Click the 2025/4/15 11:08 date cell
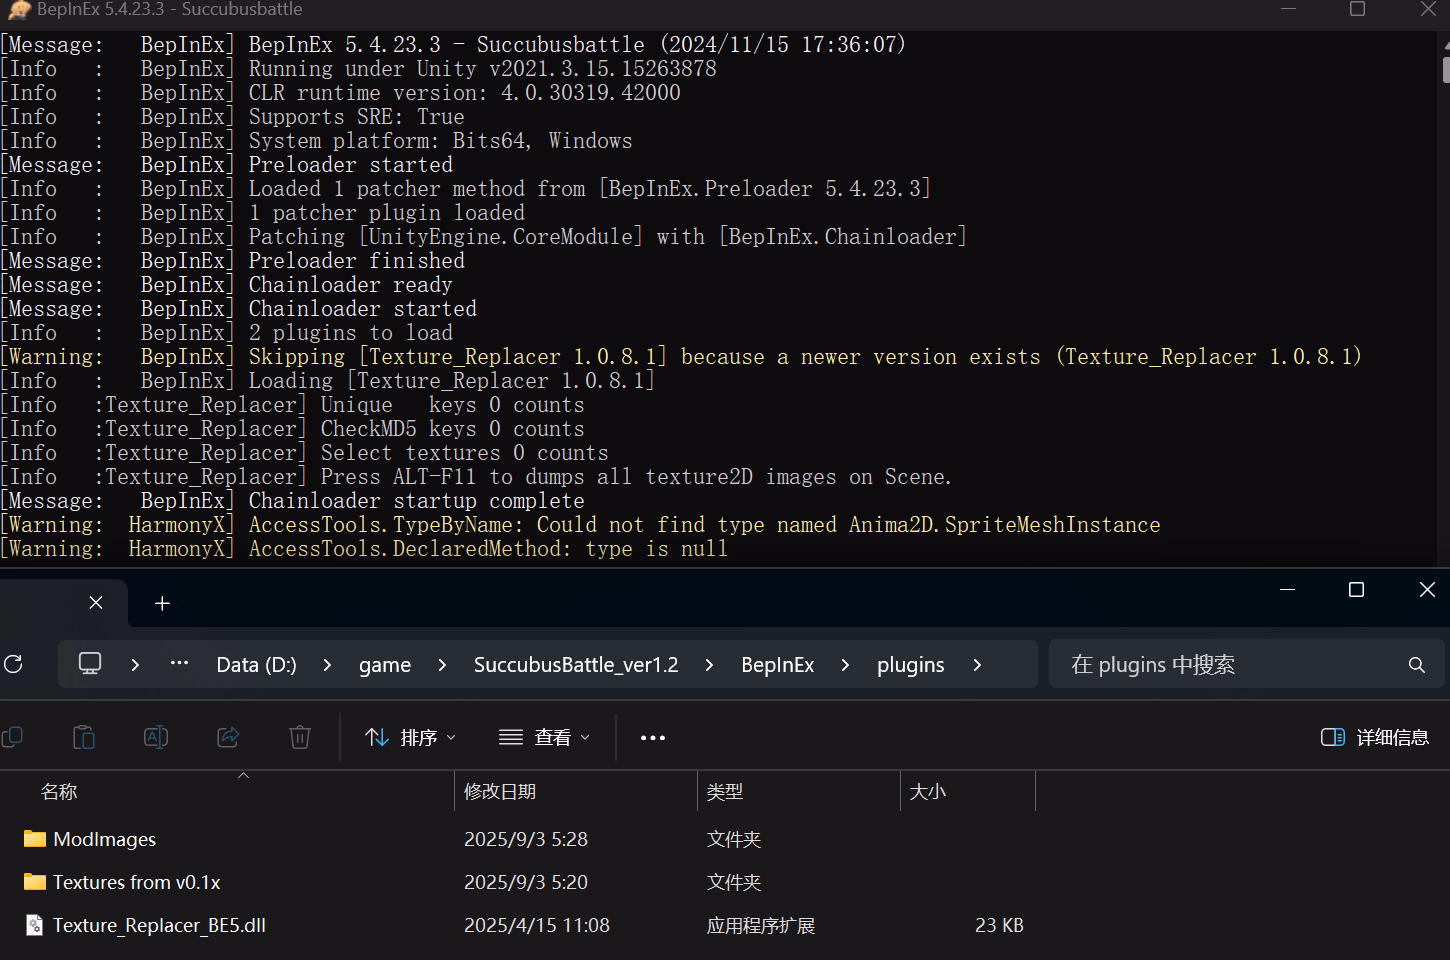The height and width of the screenshot is (960, 1450). click(537, 925)
